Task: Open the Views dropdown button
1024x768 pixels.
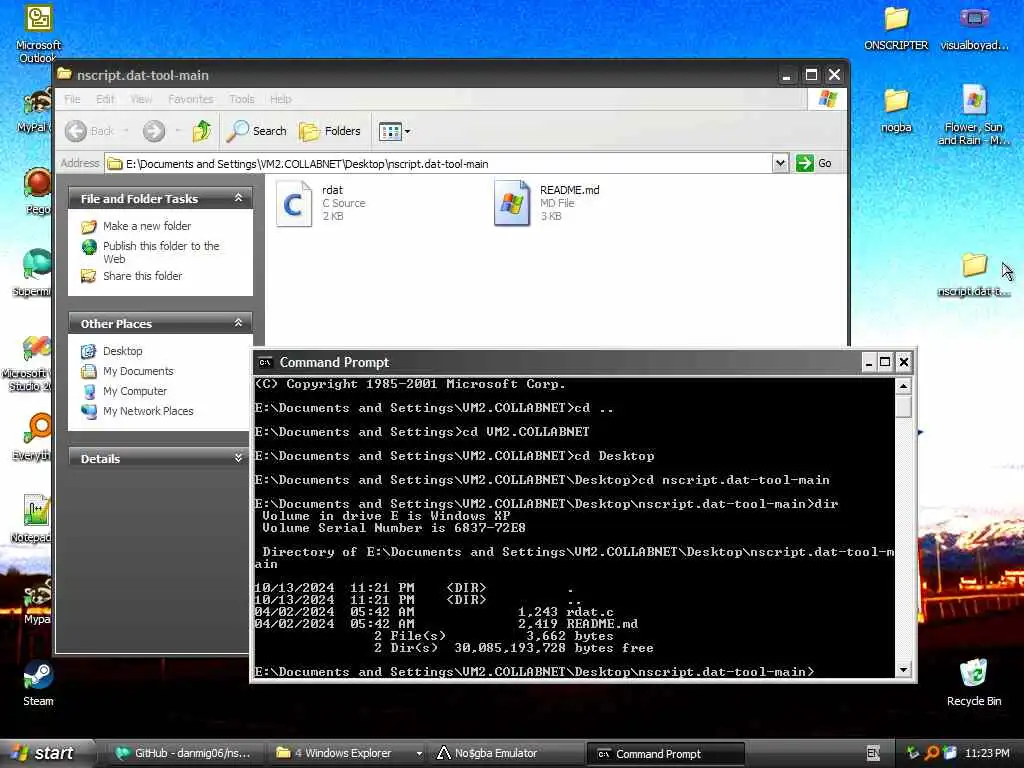Action: click(x=394, y=131)
